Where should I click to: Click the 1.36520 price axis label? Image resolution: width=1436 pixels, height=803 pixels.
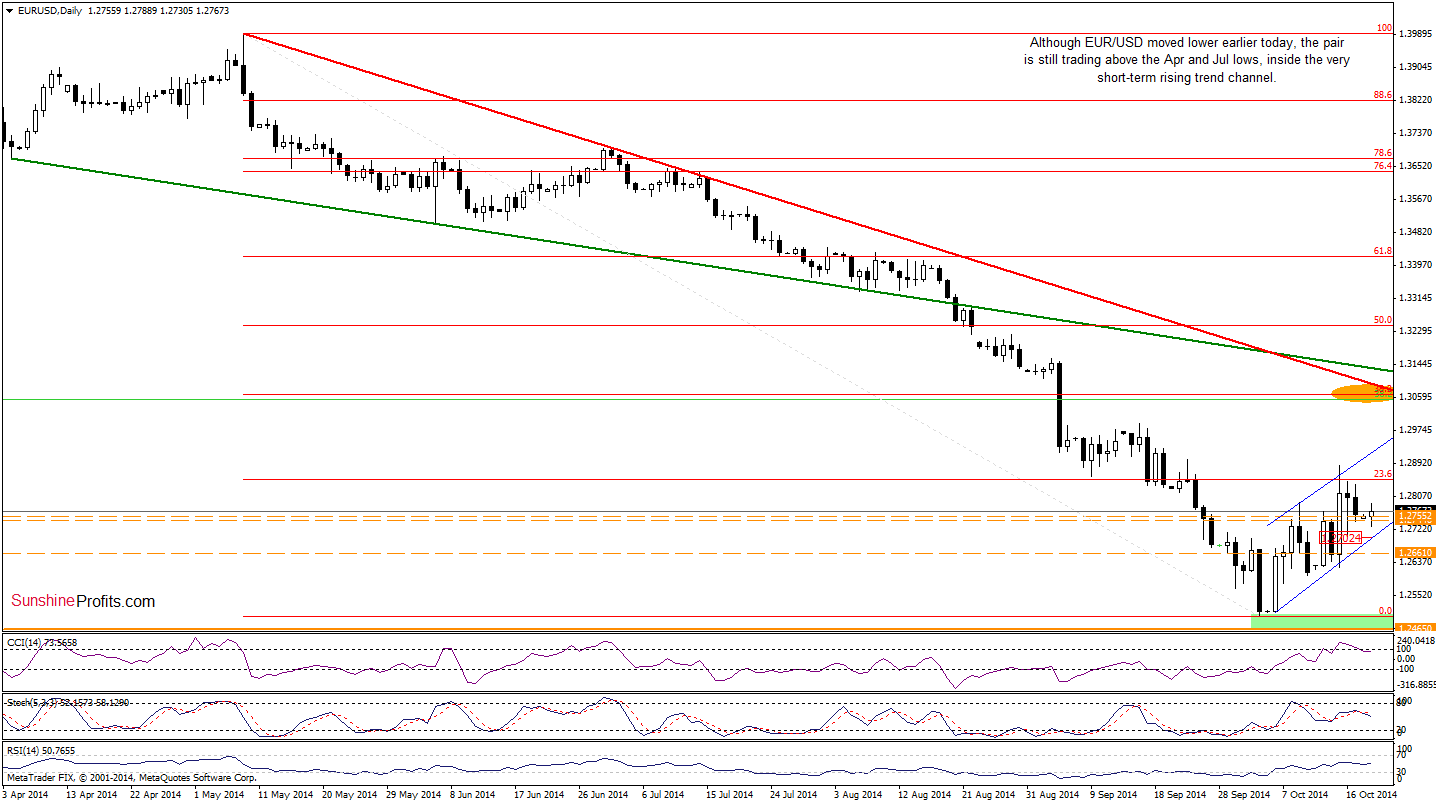click(x=1414, y=167)
